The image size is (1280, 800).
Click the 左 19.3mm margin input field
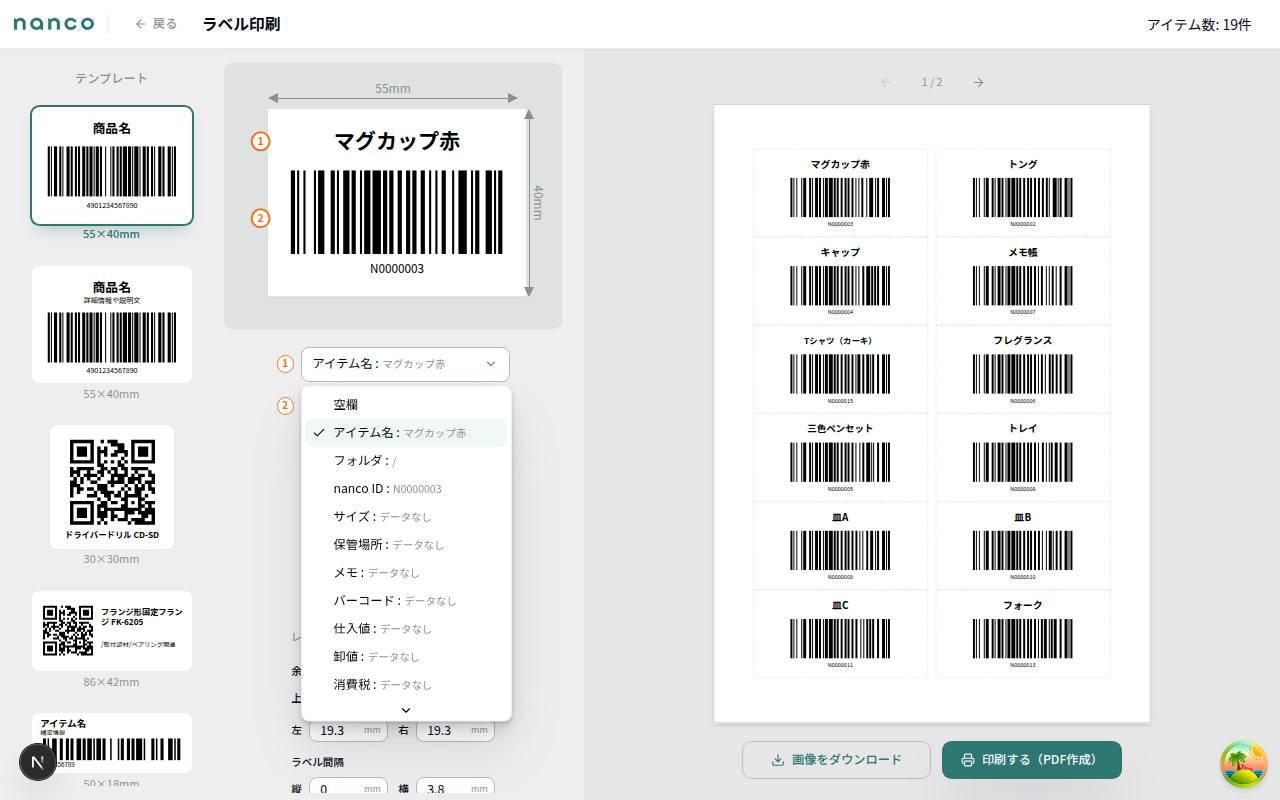coord(347,730)
